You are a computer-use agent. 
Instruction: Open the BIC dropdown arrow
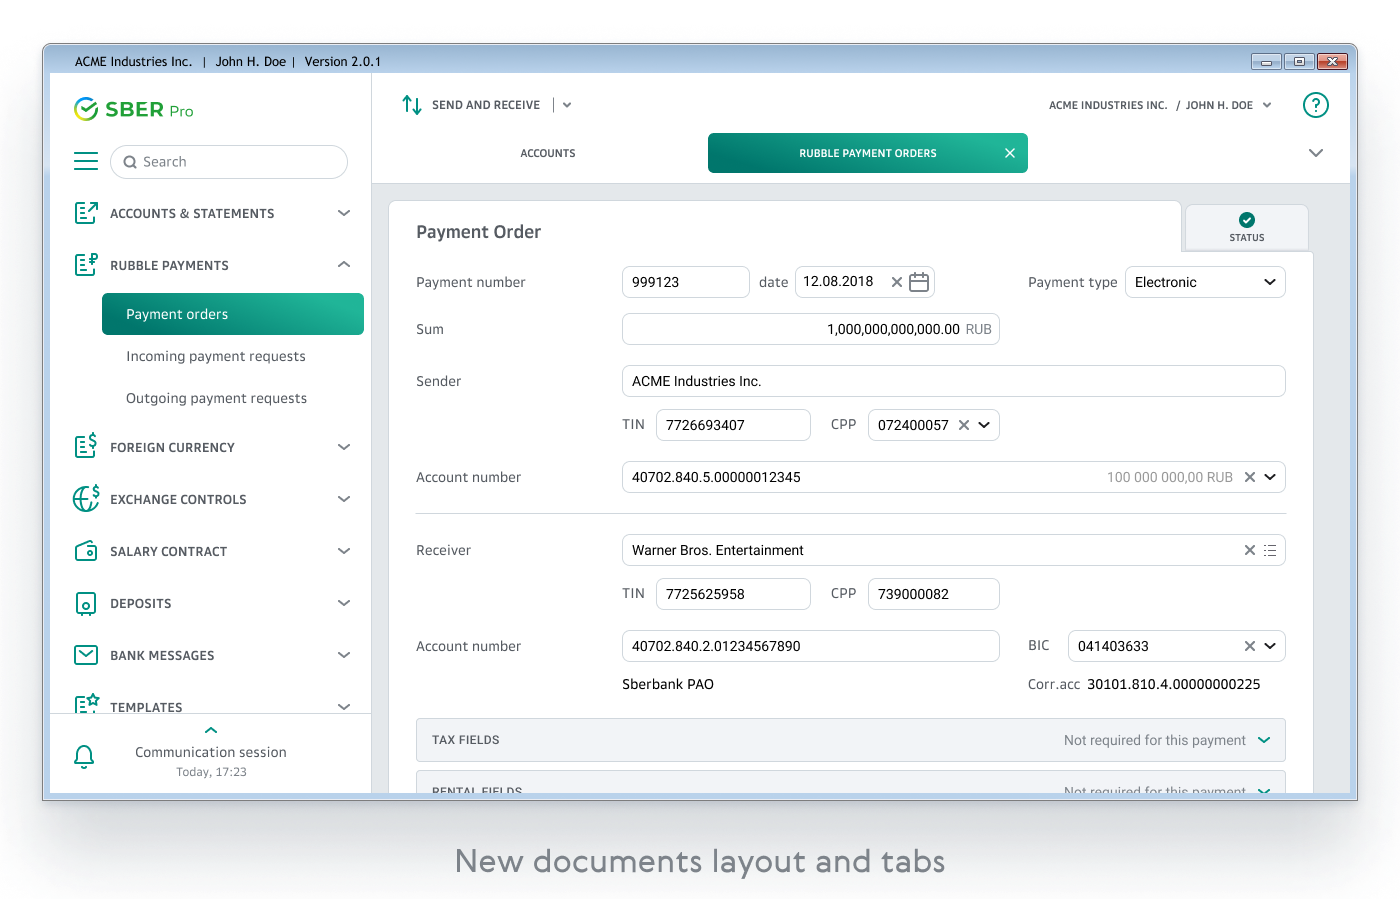click(1270, 646)
